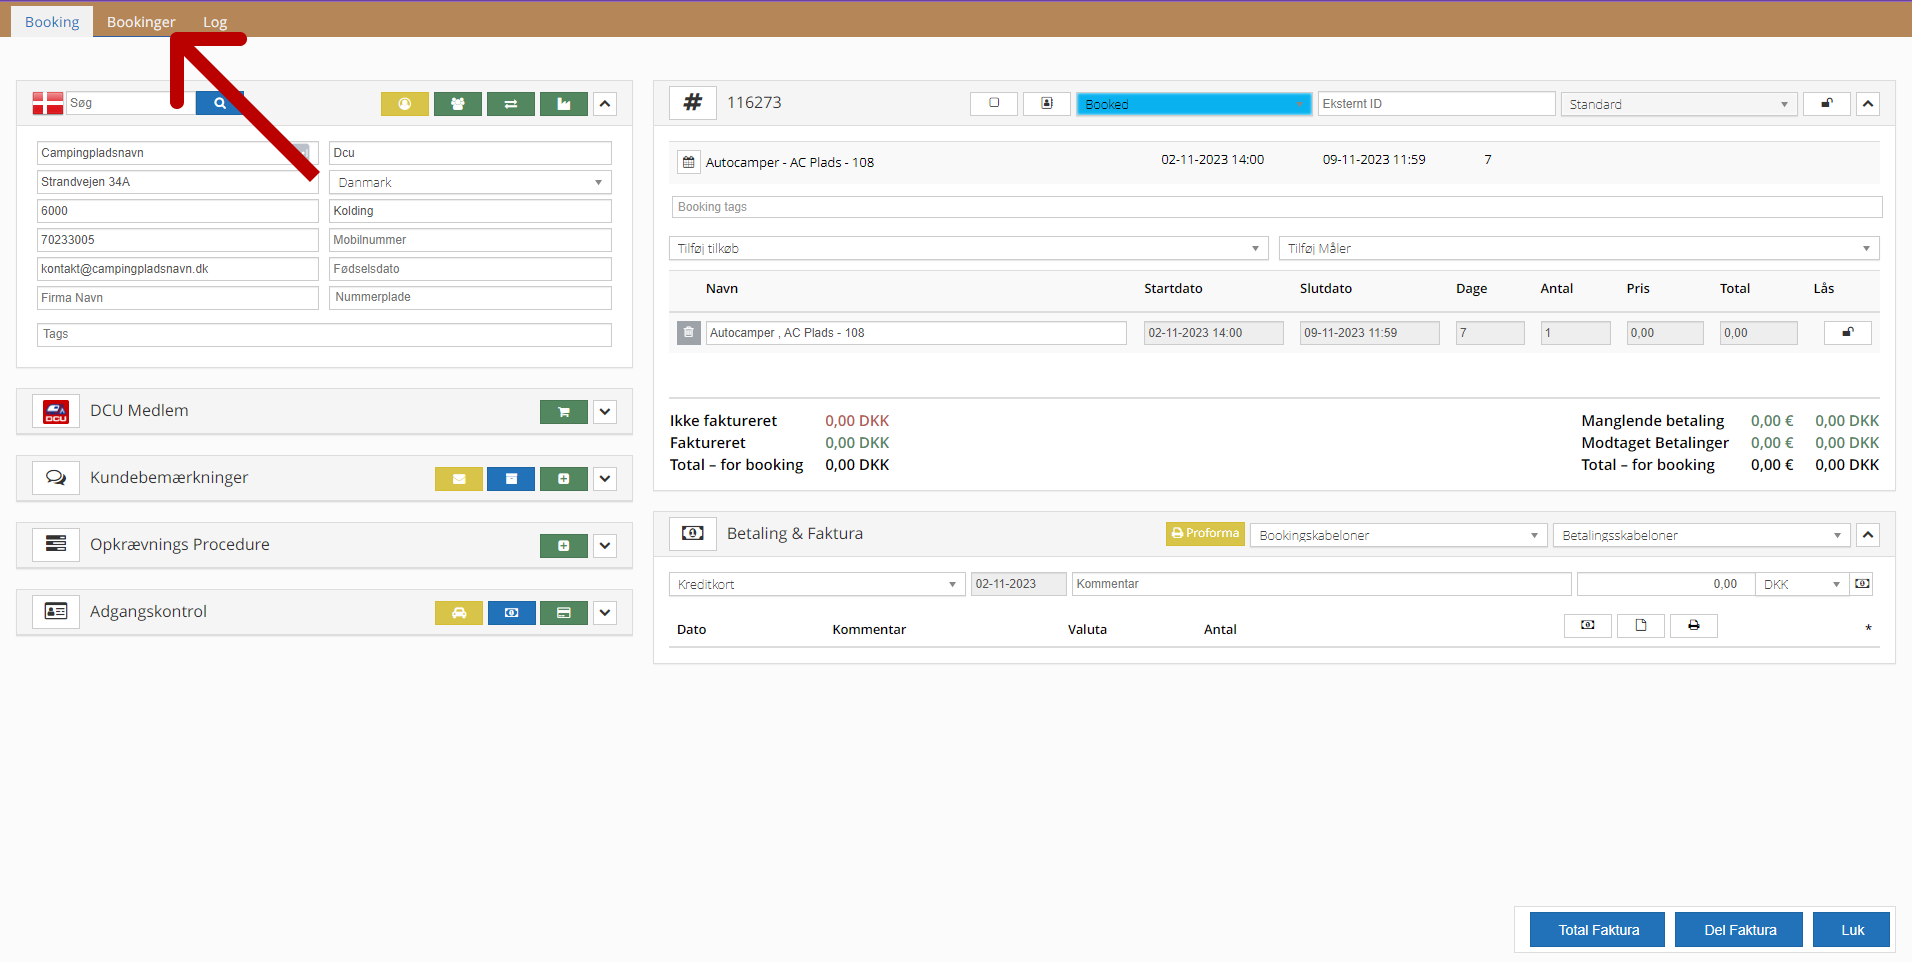Screen dimensions: 1912x966
Task: Open the Tilføj tilkøb dropdown
Action: click(967, 248)
